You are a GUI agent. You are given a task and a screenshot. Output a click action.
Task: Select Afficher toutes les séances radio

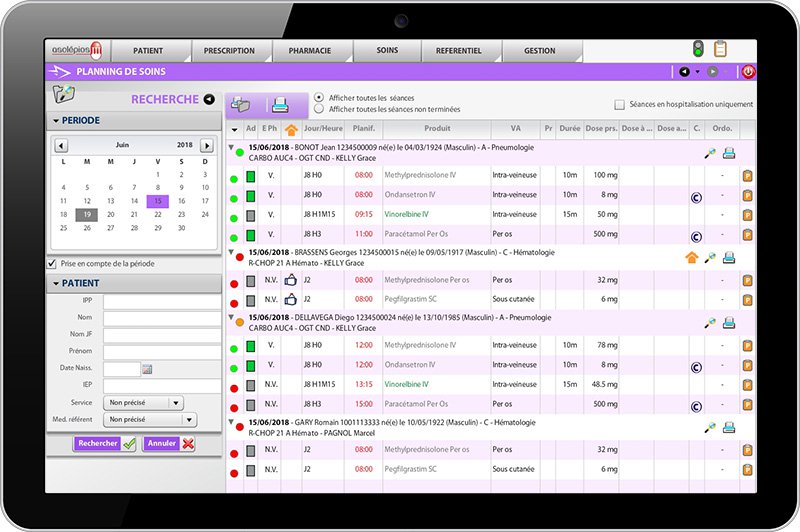[x=319, y=97]
